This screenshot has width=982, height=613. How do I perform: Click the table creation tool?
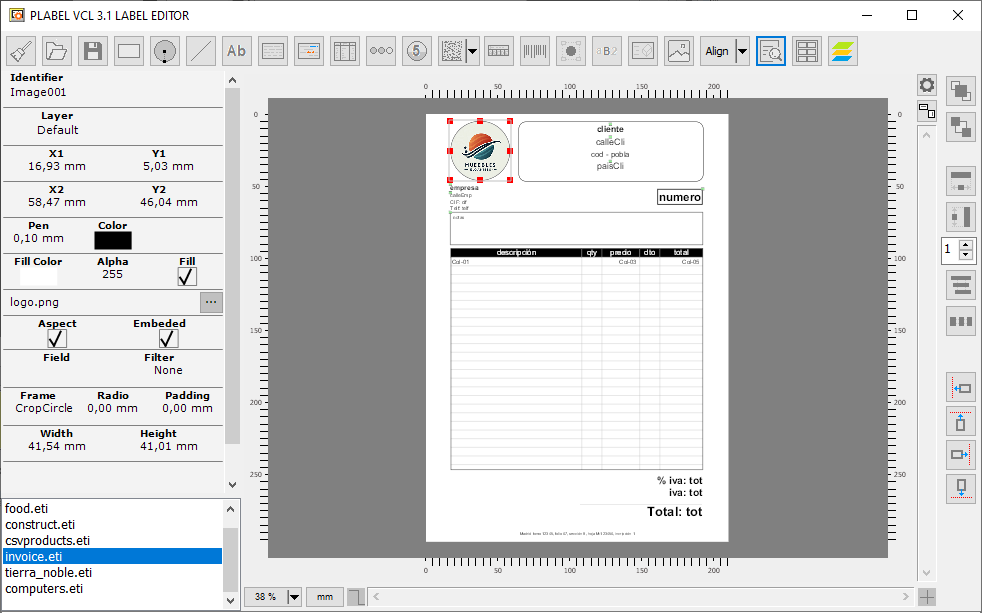coord(344,51)
